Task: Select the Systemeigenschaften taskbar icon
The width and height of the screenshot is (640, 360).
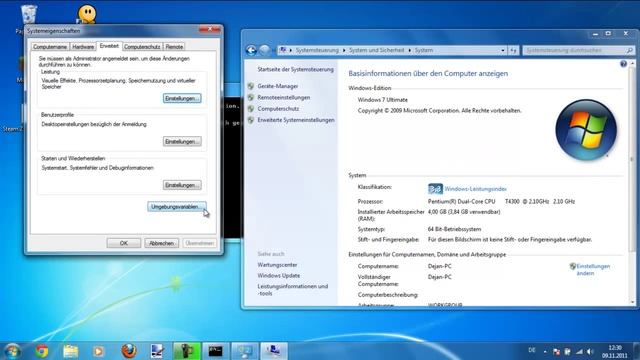Action: point(273,351)
